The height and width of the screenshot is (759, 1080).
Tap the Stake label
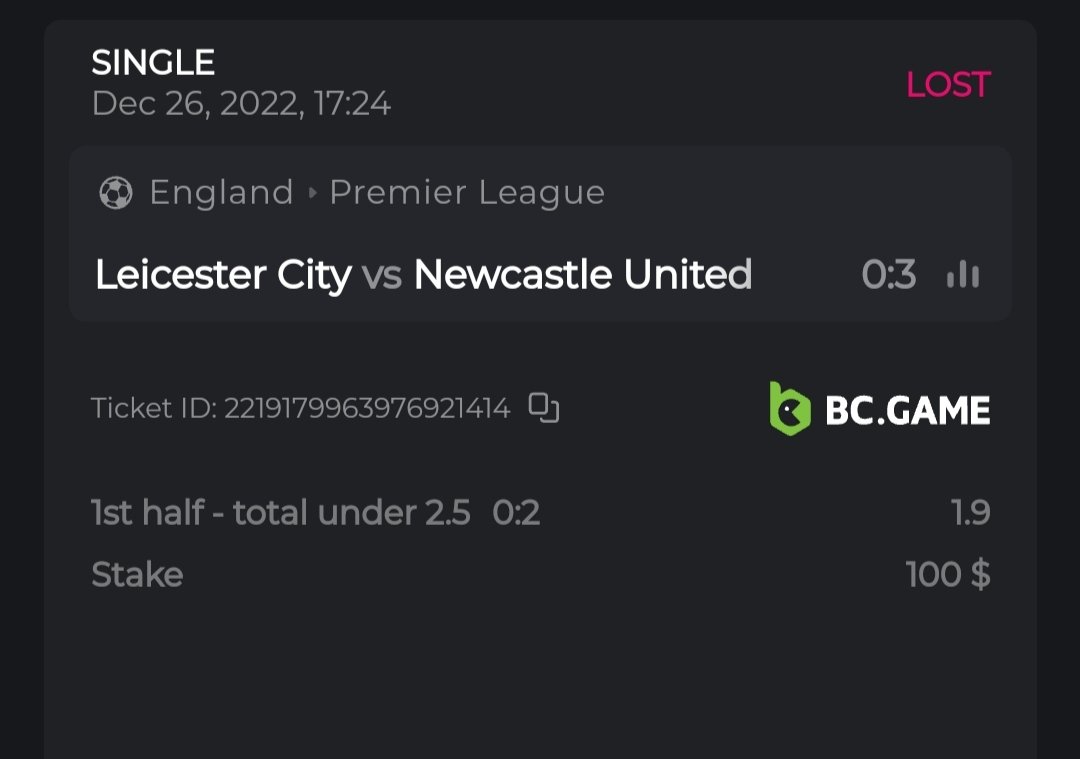pos(137,575)
